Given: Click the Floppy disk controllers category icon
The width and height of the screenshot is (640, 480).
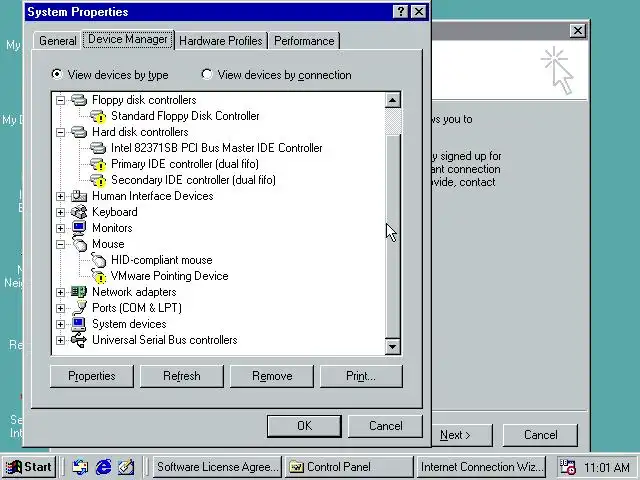Looking at the screenshot, I should [x=79, y=100].
